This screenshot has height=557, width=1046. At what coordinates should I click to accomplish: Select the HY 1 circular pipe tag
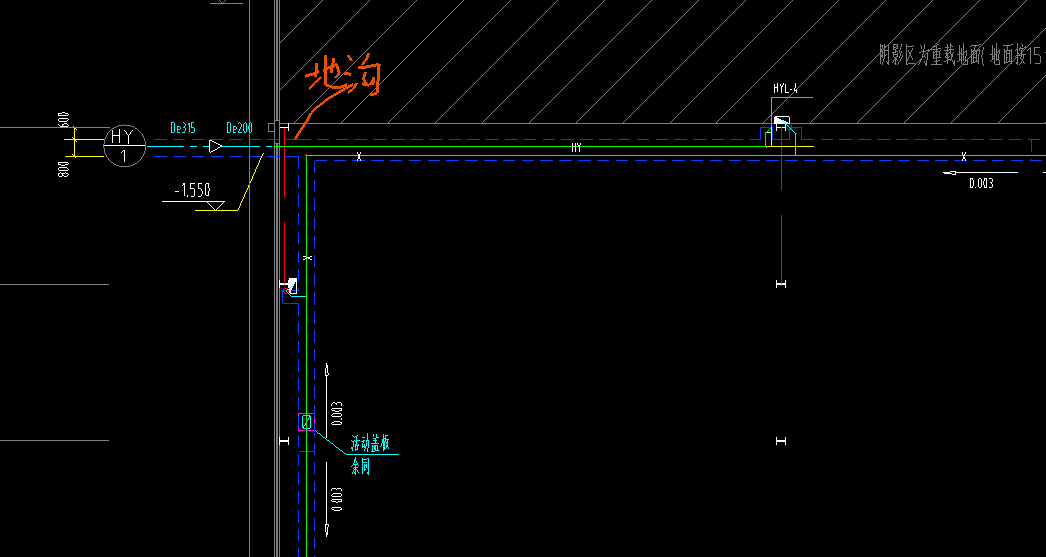(124, 145)
